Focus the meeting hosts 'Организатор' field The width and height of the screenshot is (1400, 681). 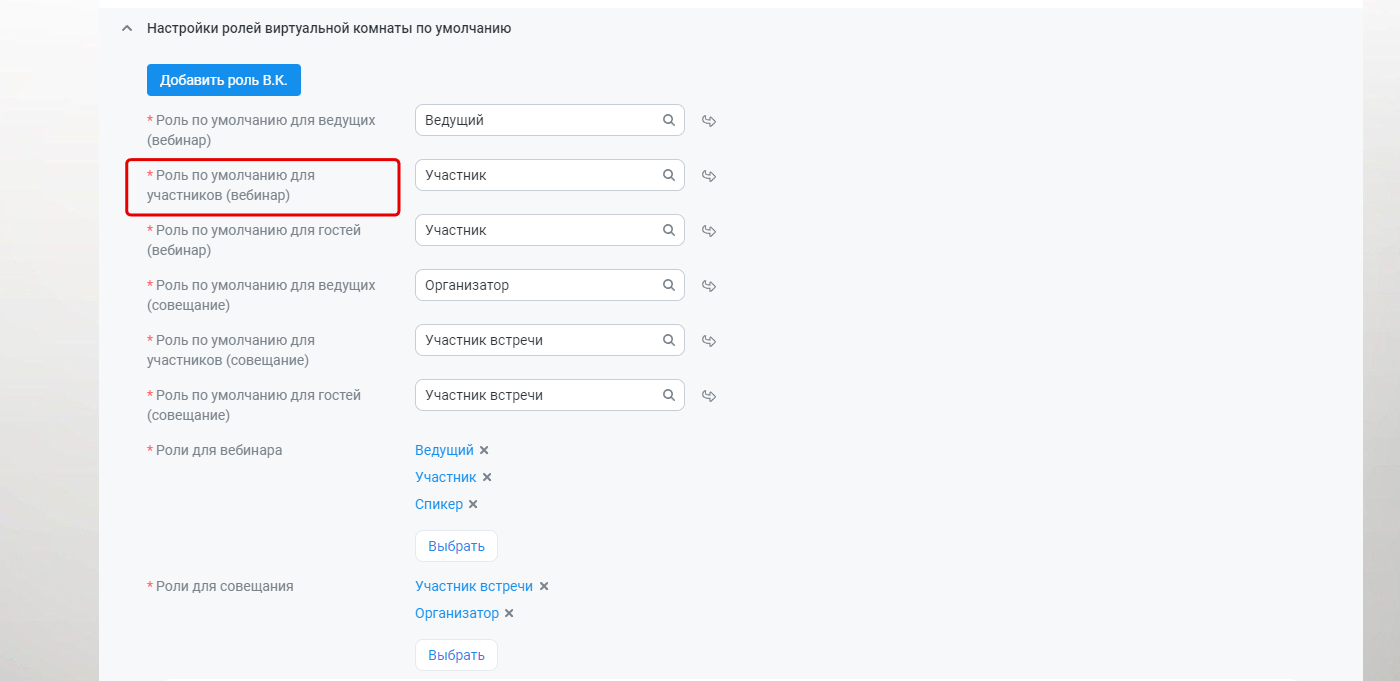point(550,285)
